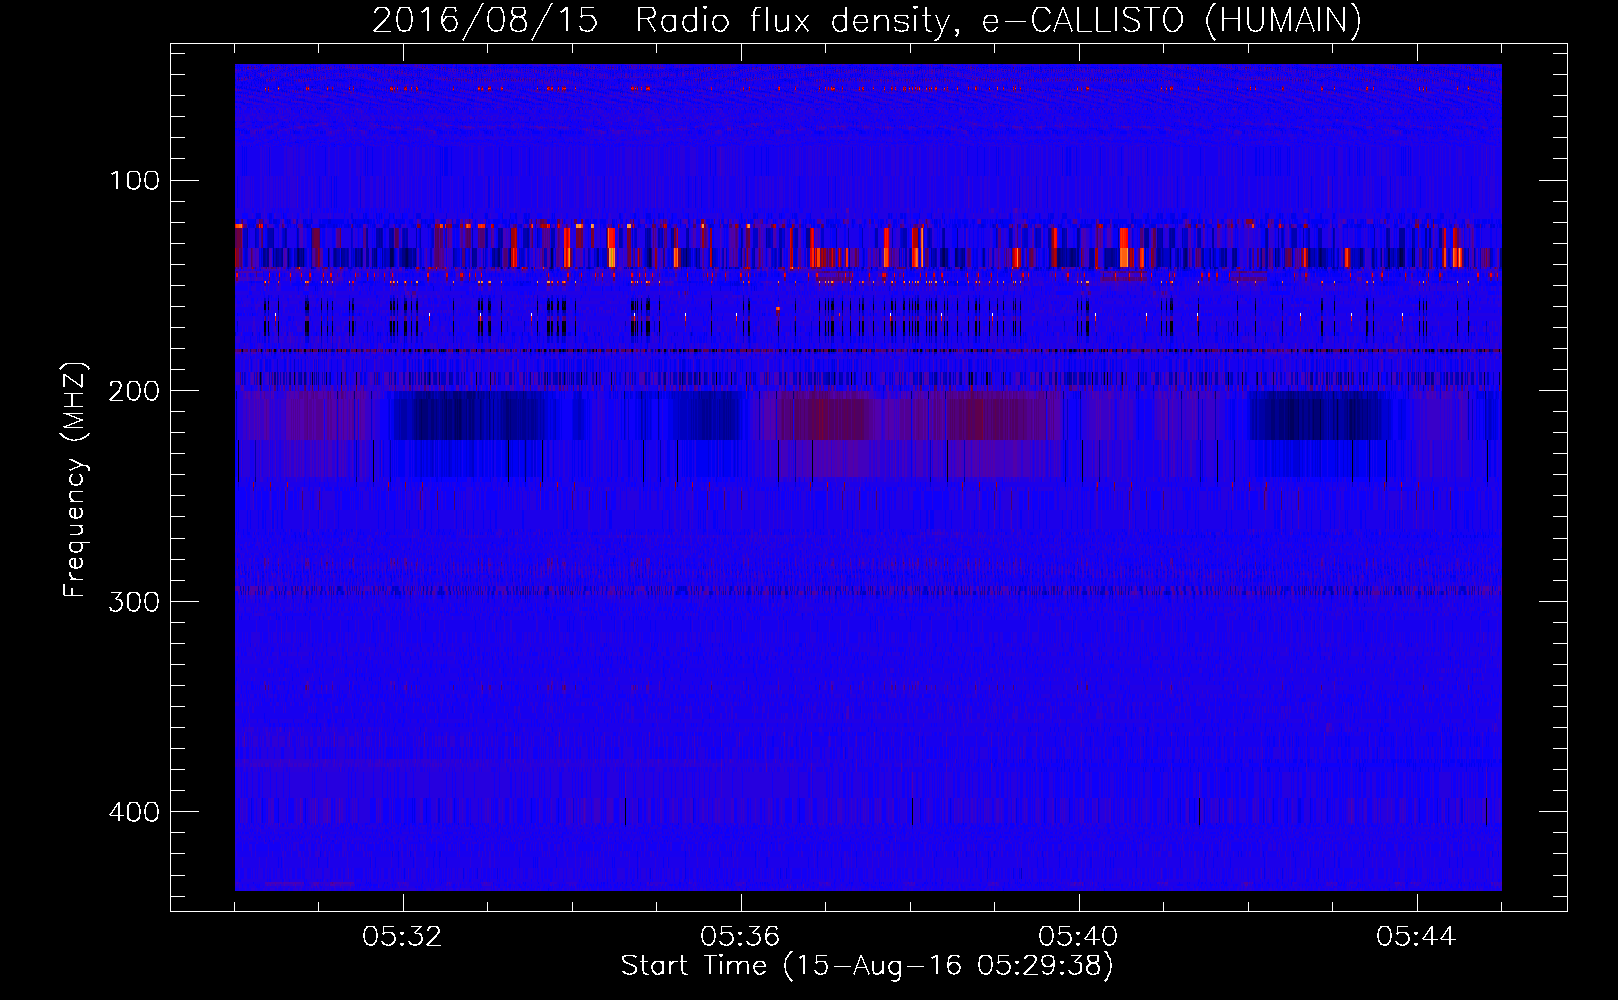Click the 200 frequency tick label
The width and height of the screenshot is (1618, 1000).
pos(134,391)
